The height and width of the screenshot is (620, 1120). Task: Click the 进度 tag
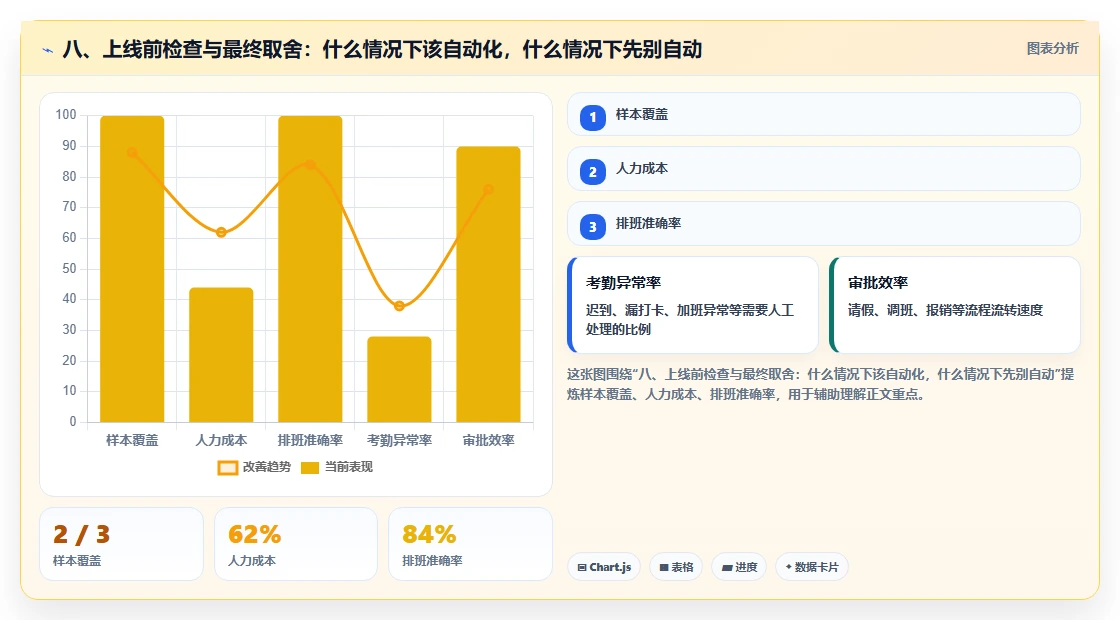click(x=739, y=567)
